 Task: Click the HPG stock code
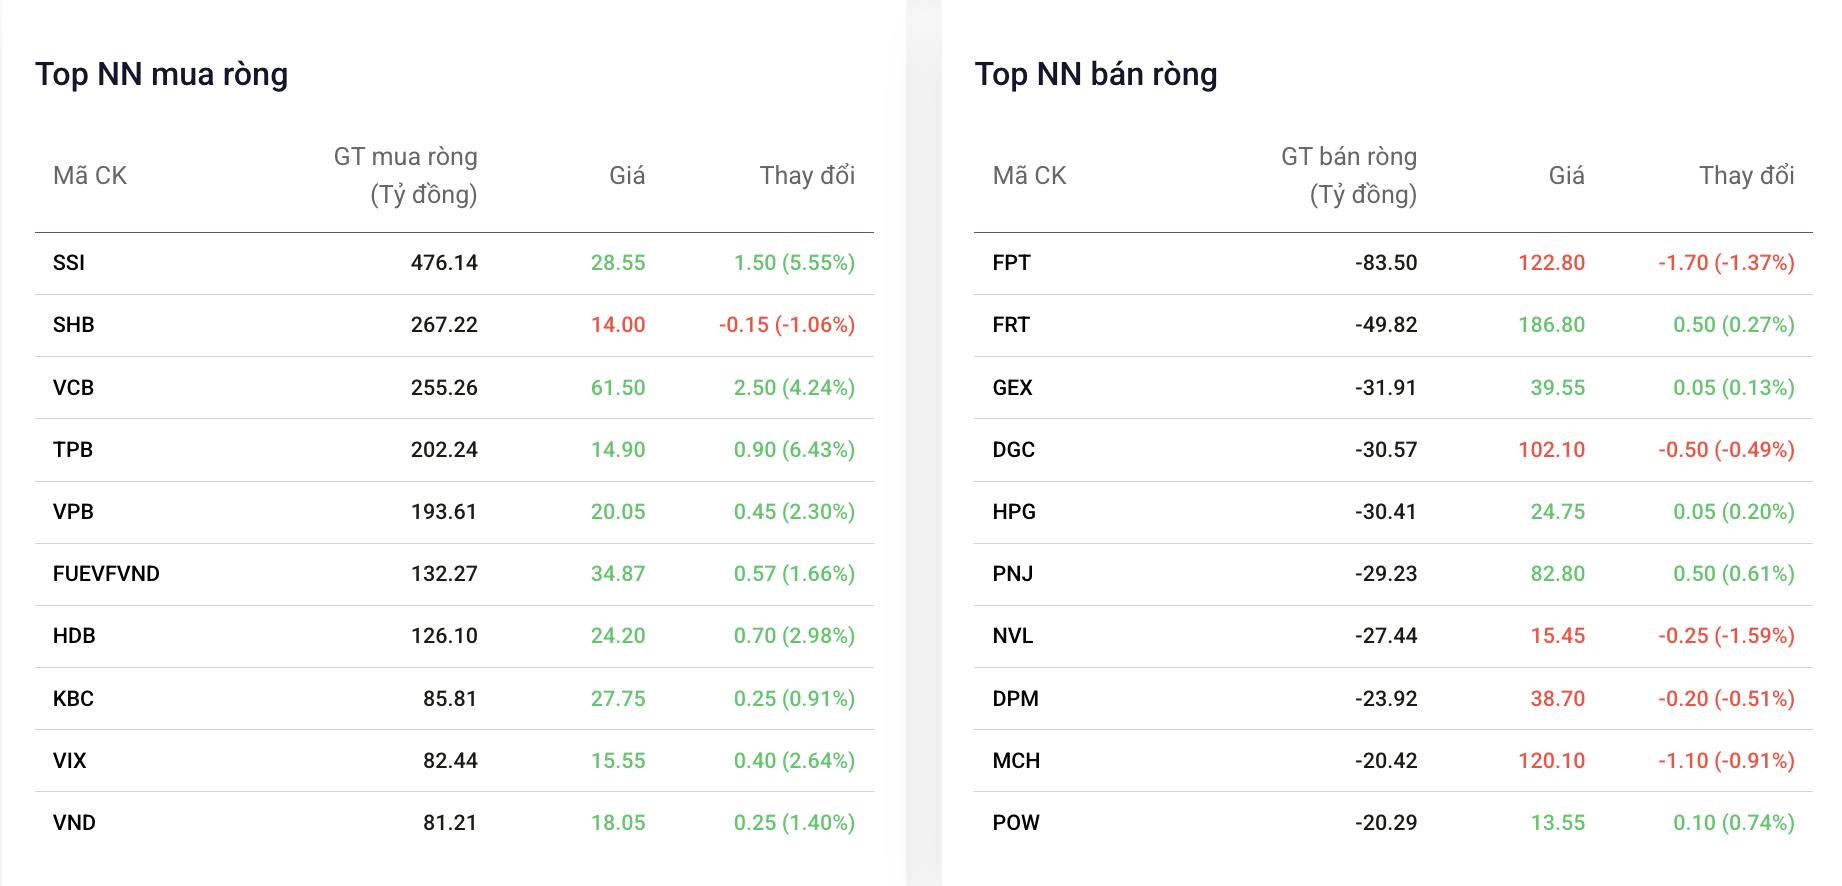pyautogui.click(x=1014, y=512)
